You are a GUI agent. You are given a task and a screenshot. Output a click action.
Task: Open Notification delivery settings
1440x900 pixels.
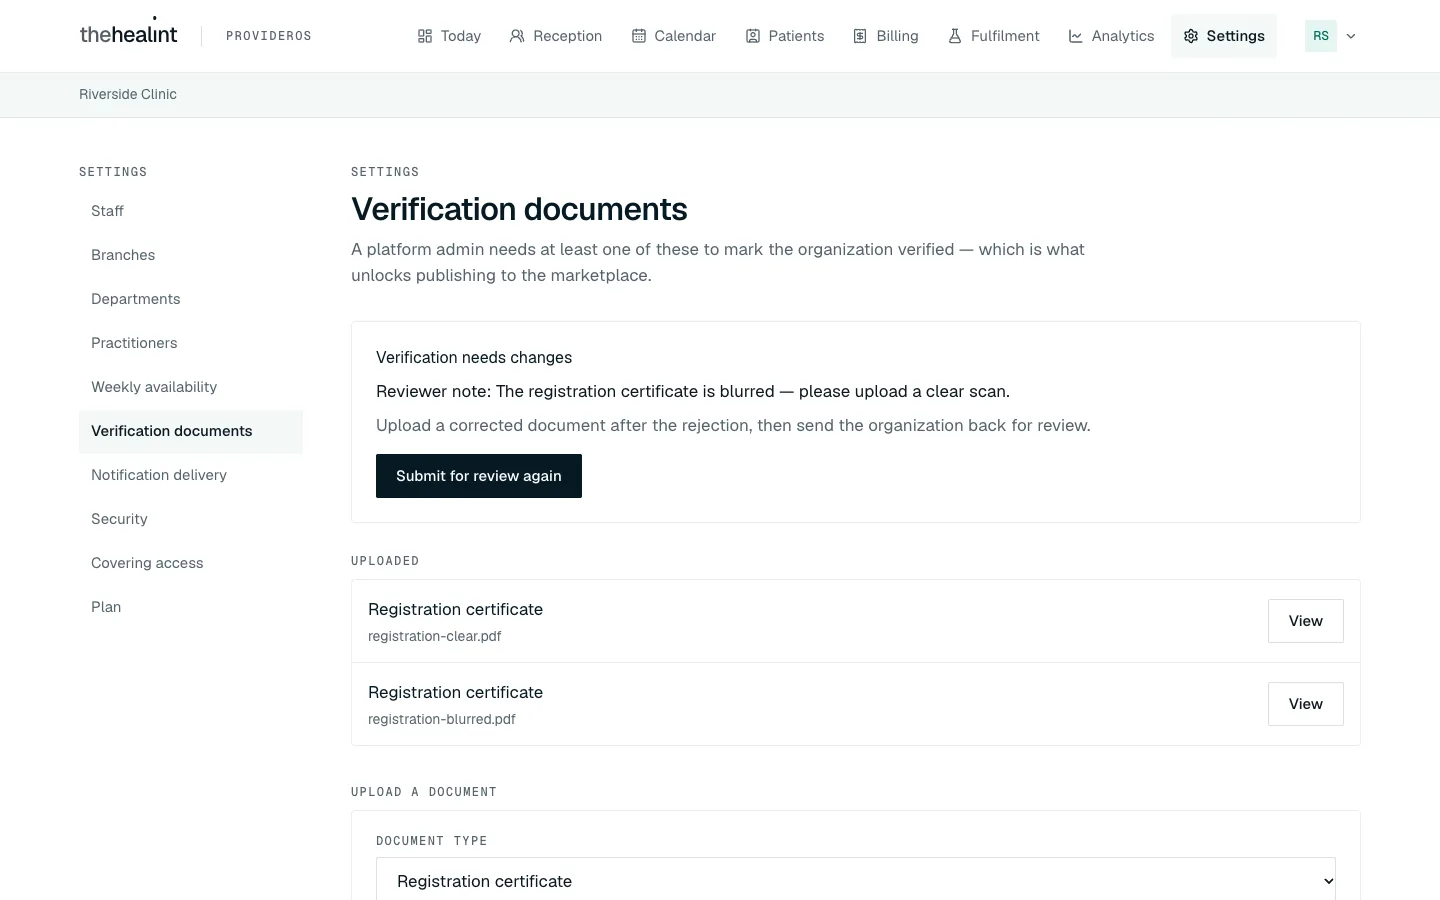(x=191, y=475)
